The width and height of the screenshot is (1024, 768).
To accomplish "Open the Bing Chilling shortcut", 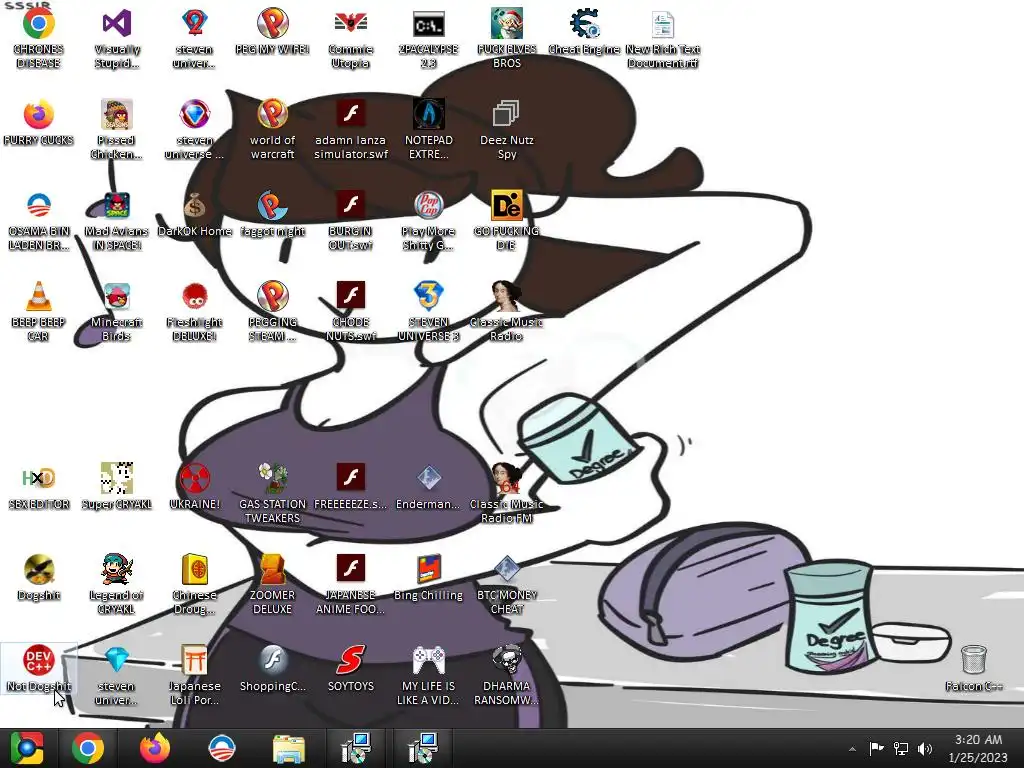I will 428,578.
